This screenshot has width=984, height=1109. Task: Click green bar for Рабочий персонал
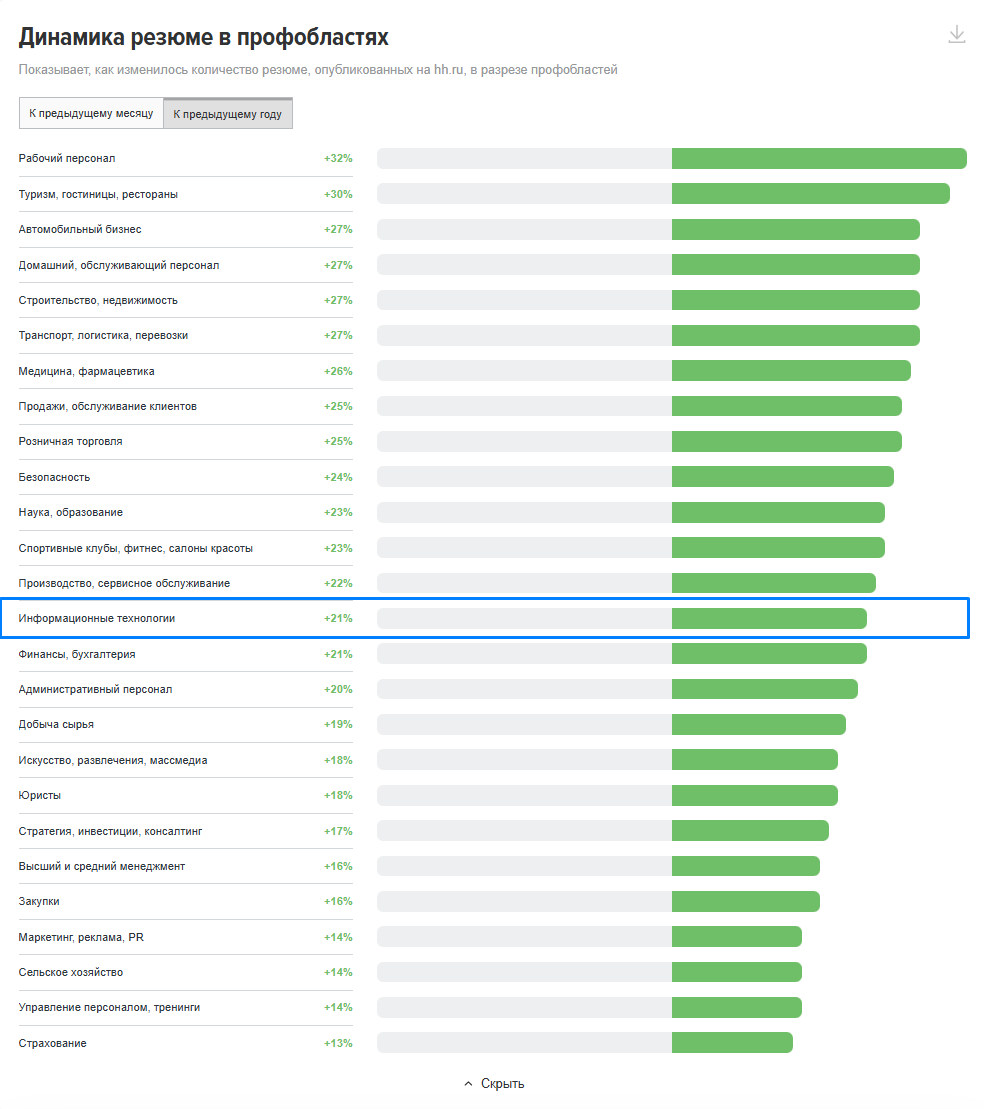coord(819,158)
